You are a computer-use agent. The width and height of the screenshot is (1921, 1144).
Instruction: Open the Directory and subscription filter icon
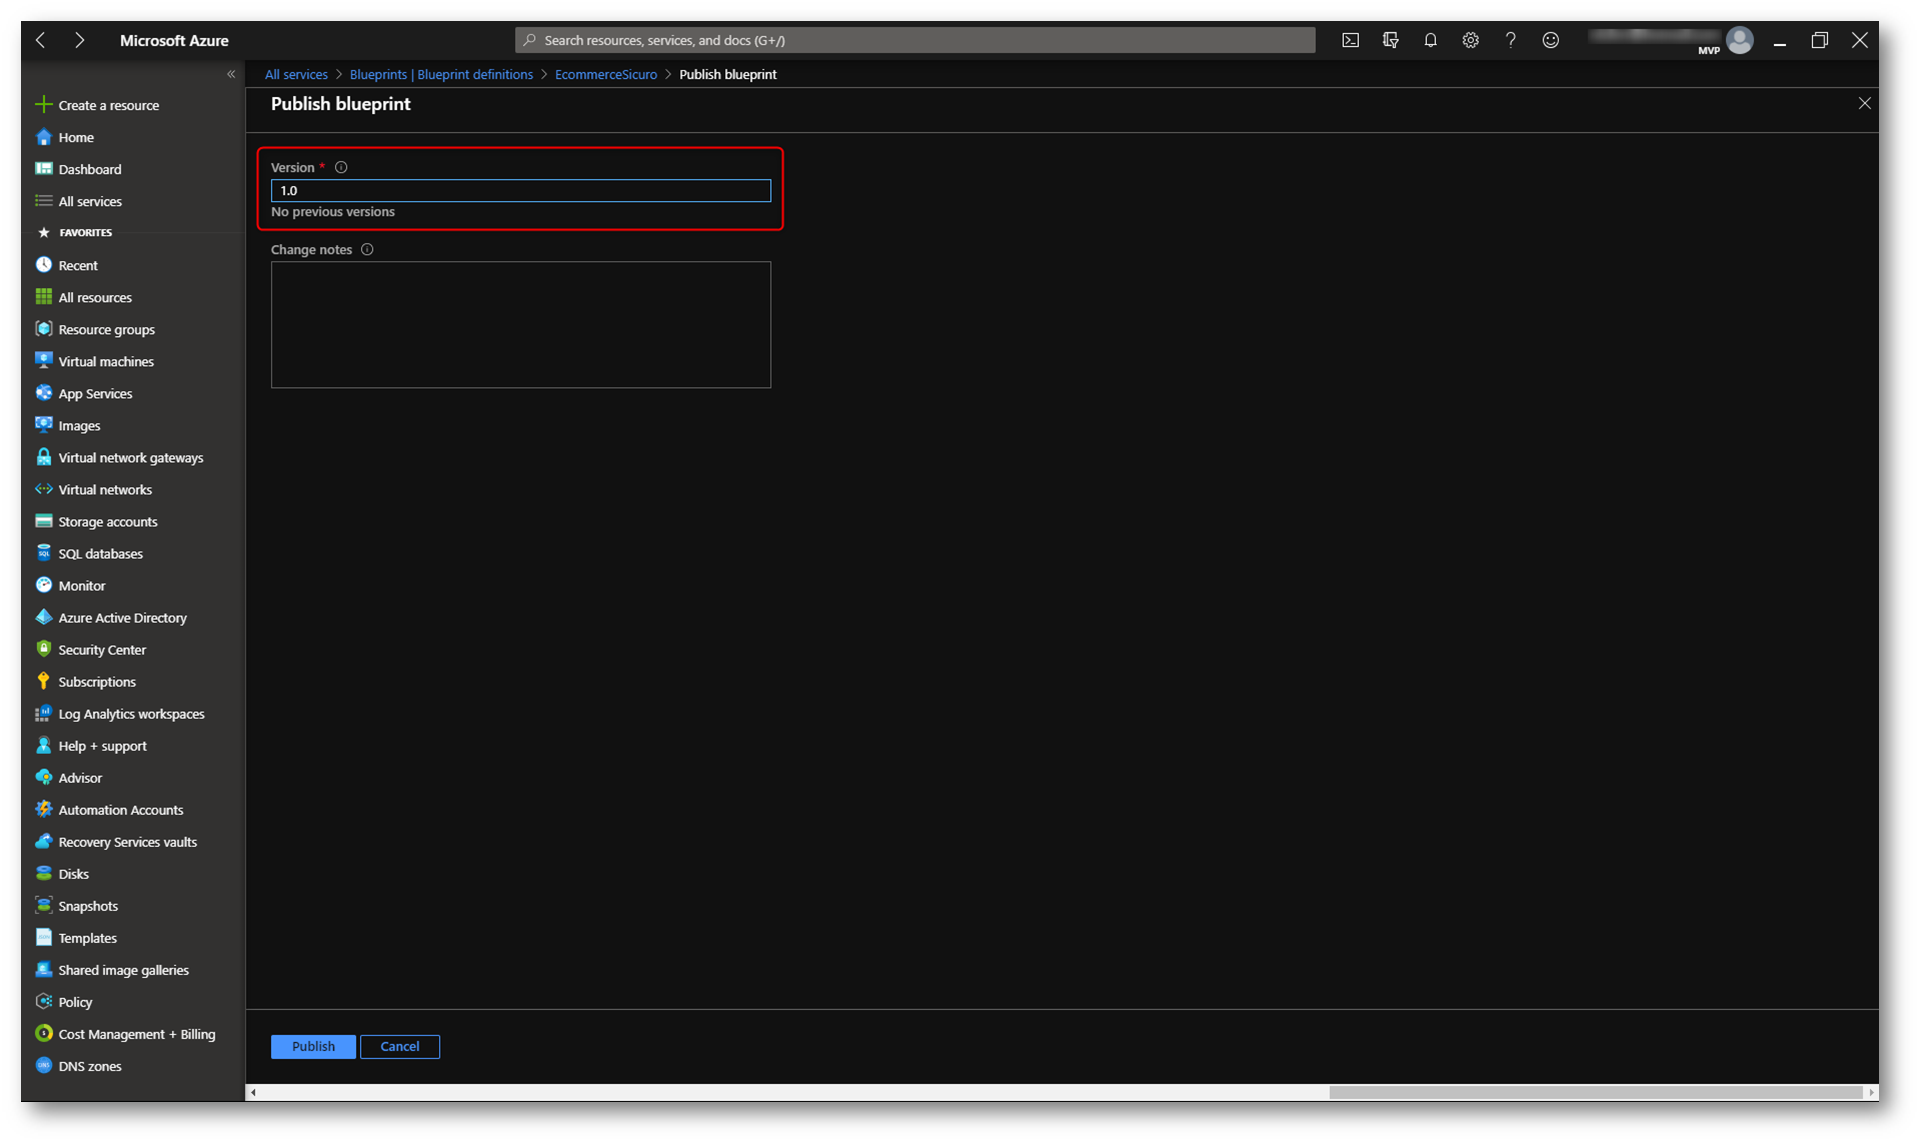(1390, 40)
